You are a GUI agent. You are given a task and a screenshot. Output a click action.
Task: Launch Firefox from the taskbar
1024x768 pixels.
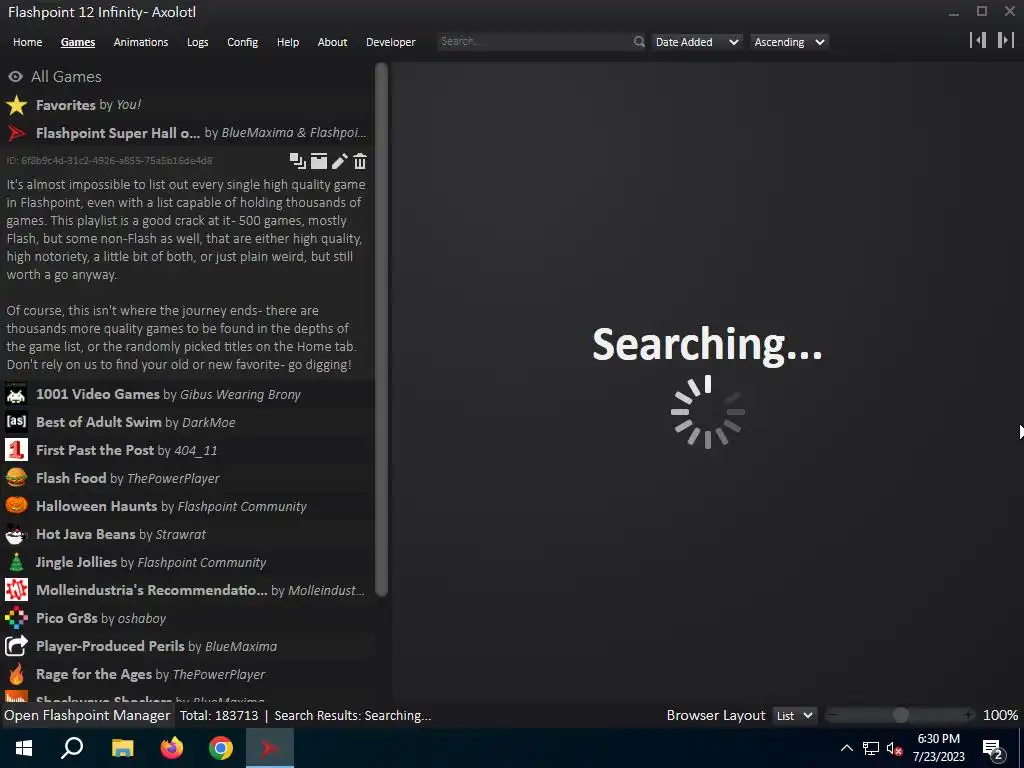(x=172, y=748)
